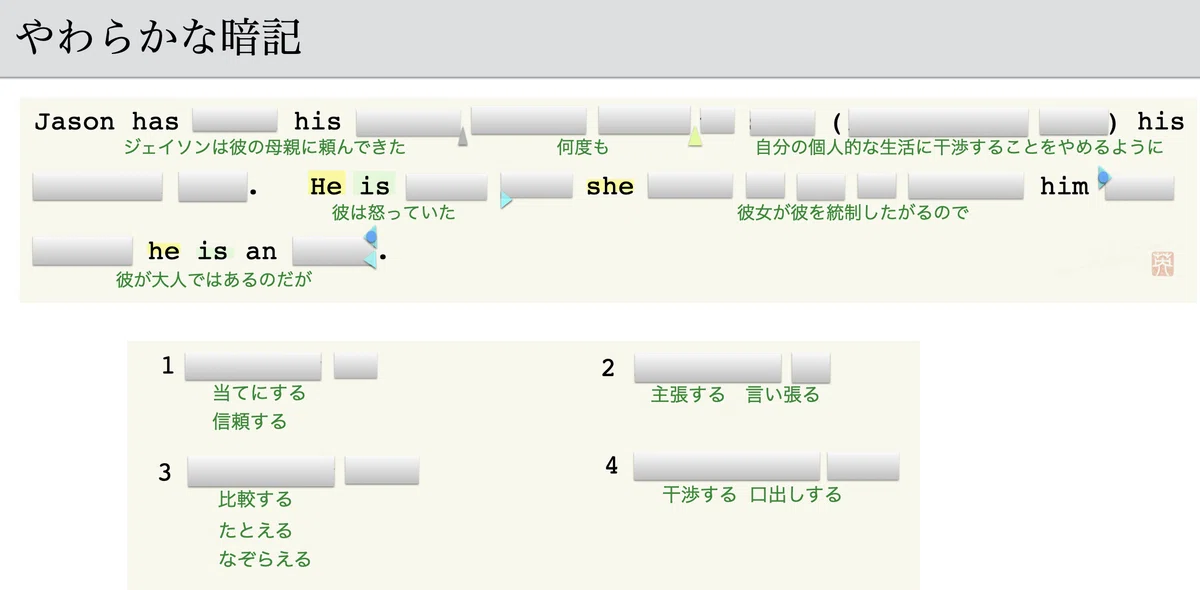Reveal the long hidden word after the open parenthesis

938,122
